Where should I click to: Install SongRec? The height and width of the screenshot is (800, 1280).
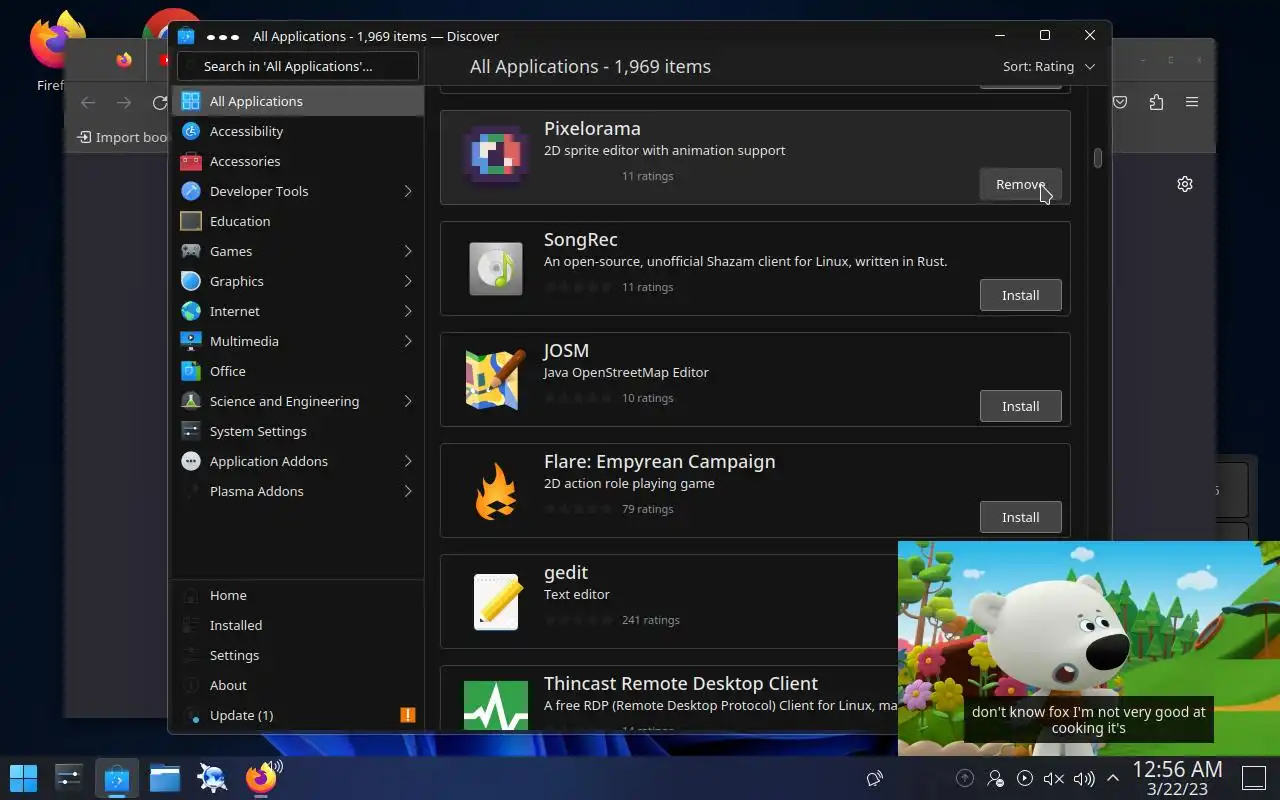(x=1020, y=295)
